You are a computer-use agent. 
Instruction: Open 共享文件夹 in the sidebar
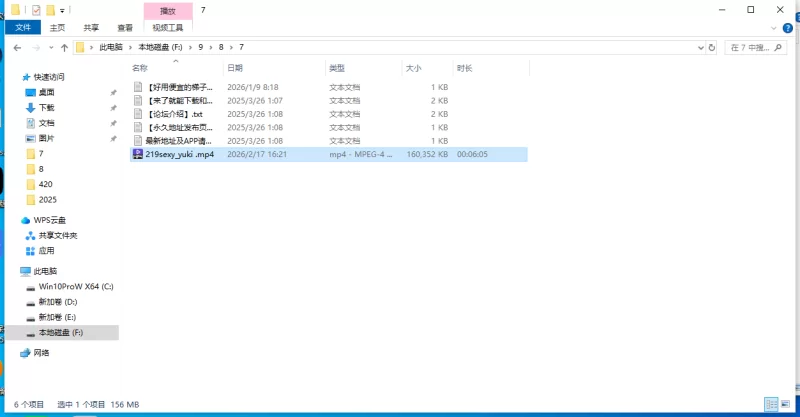point(58,235)
